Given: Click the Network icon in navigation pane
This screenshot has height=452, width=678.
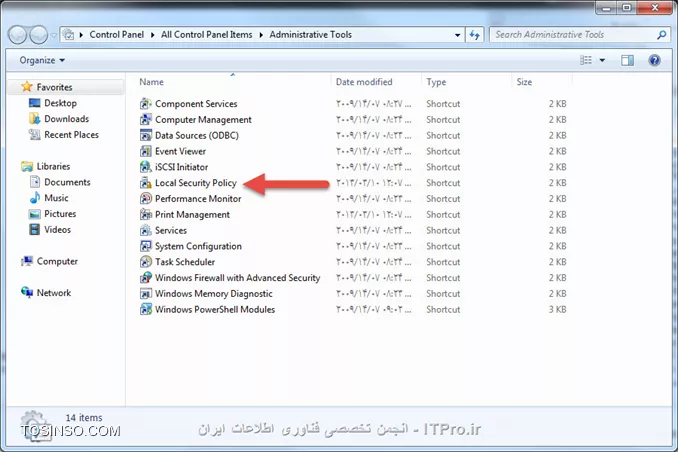Looking at the screenshot, I should 27,293.
